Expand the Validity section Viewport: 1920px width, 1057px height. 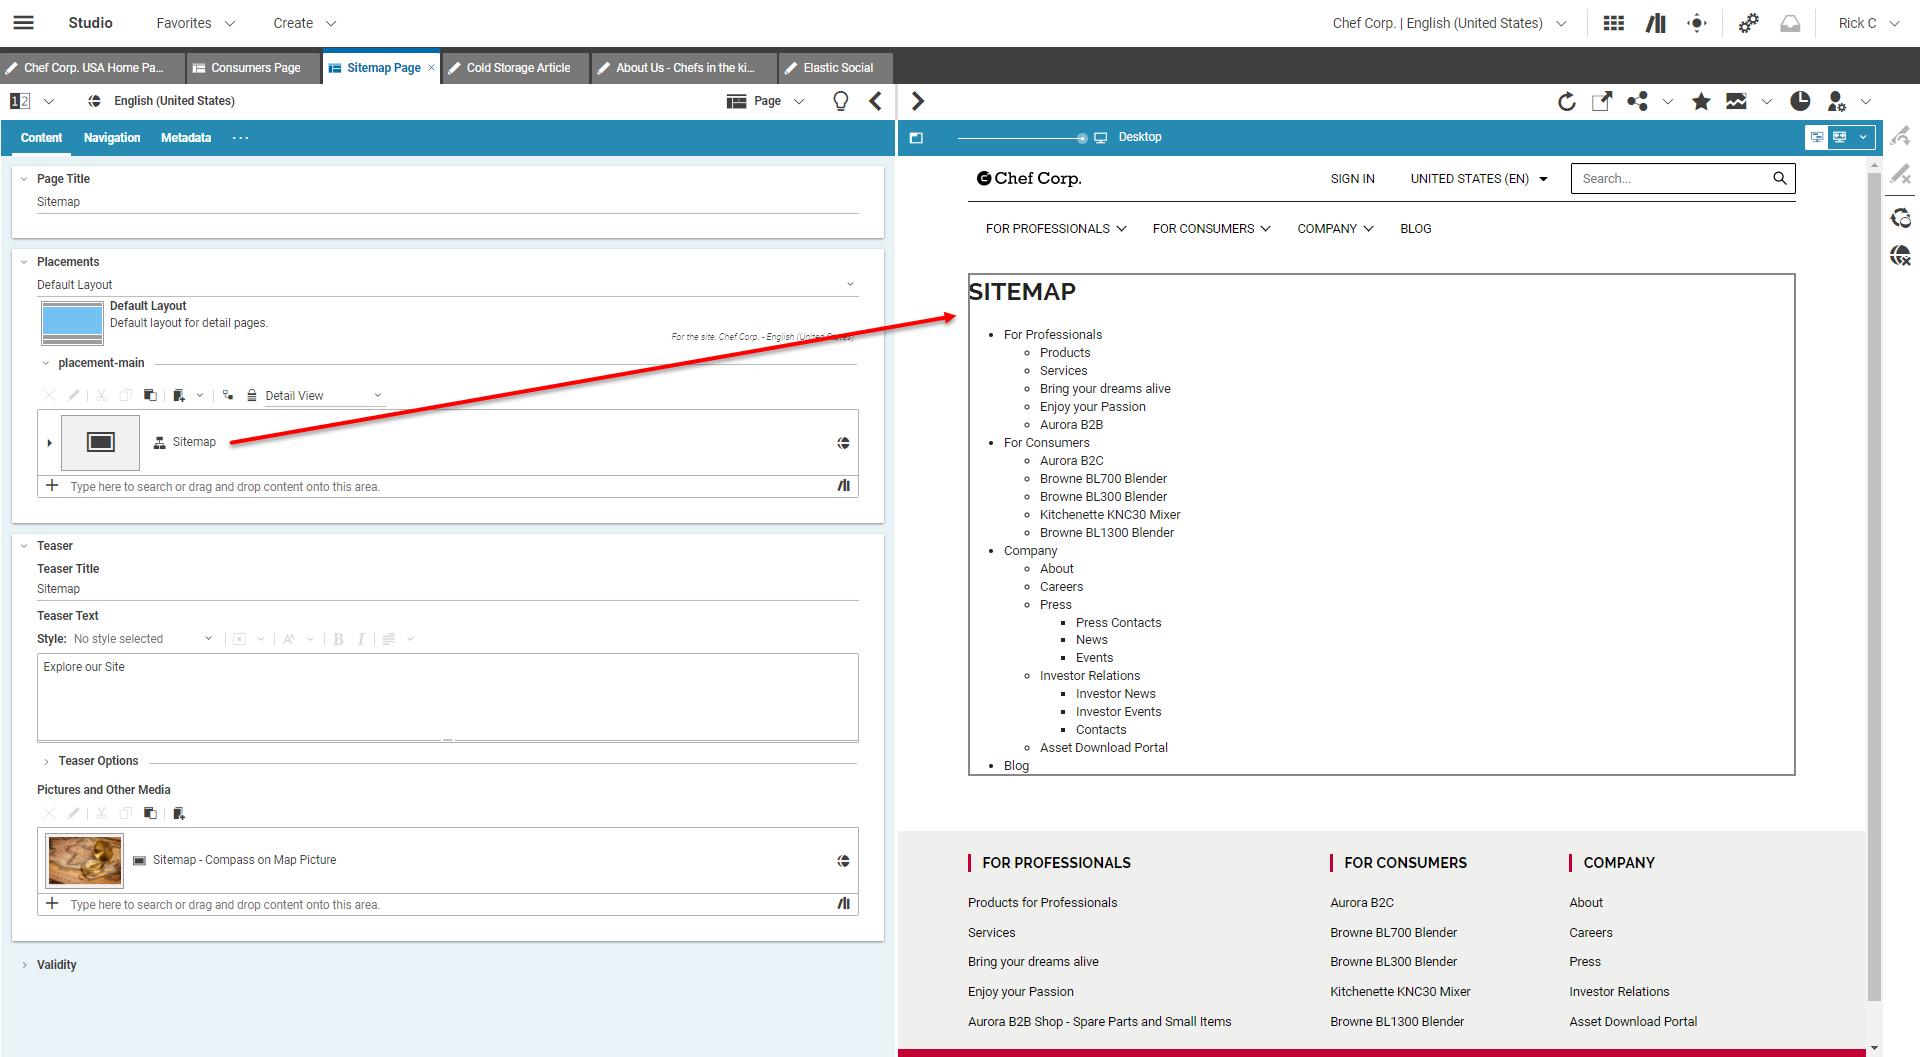24,965
